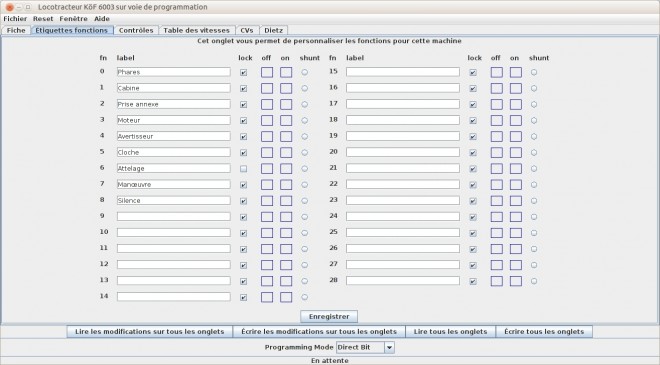Select the off image box for function 15
Screen dimensions: 660x365
497,72
